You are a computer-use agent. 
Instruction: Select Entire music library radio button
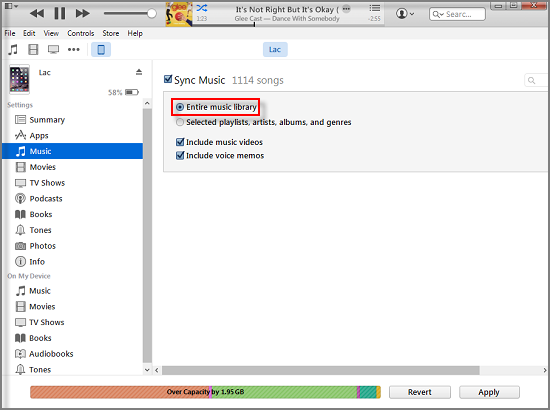180,107
